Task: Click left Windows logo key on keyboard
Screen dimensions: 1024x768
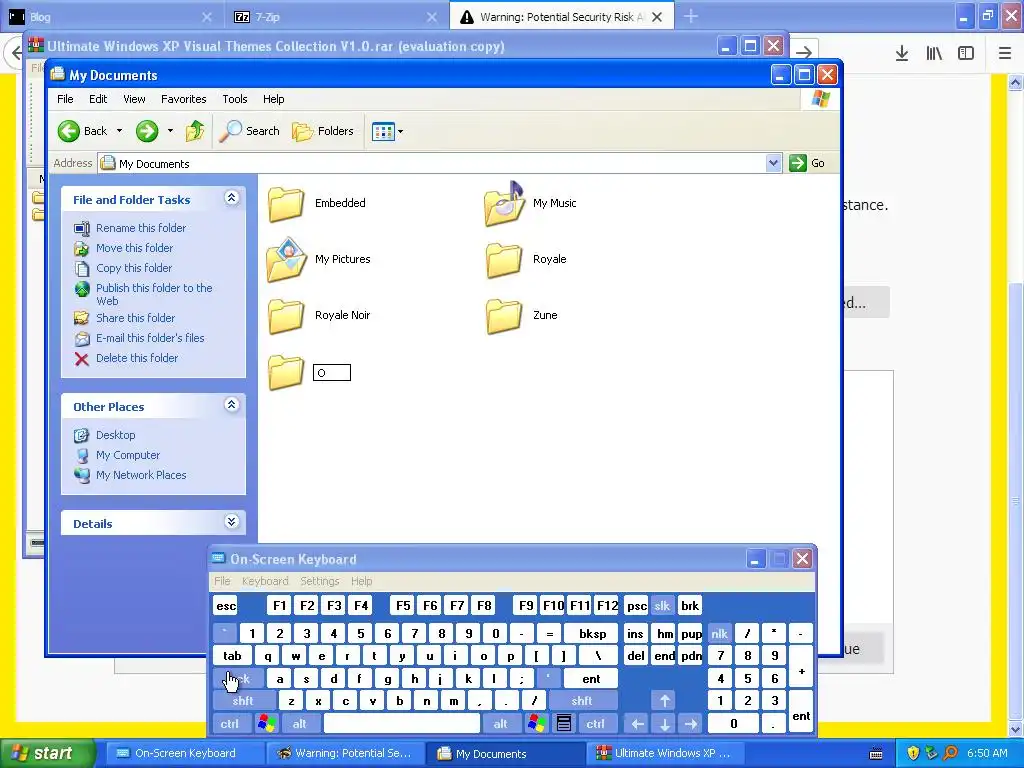Action: pos(266,724)
